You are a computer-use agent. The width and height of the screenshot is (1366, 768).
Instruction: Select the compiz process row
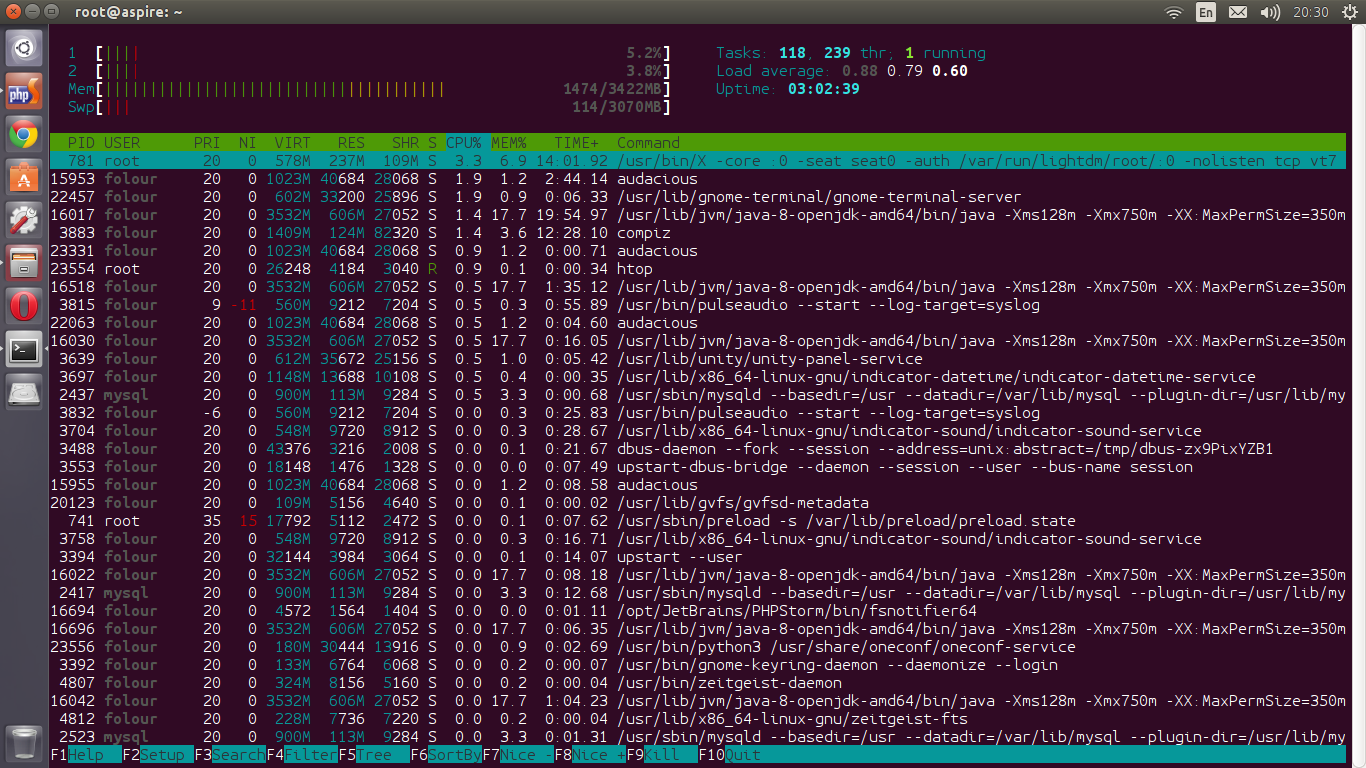click(x=643, y=233)
